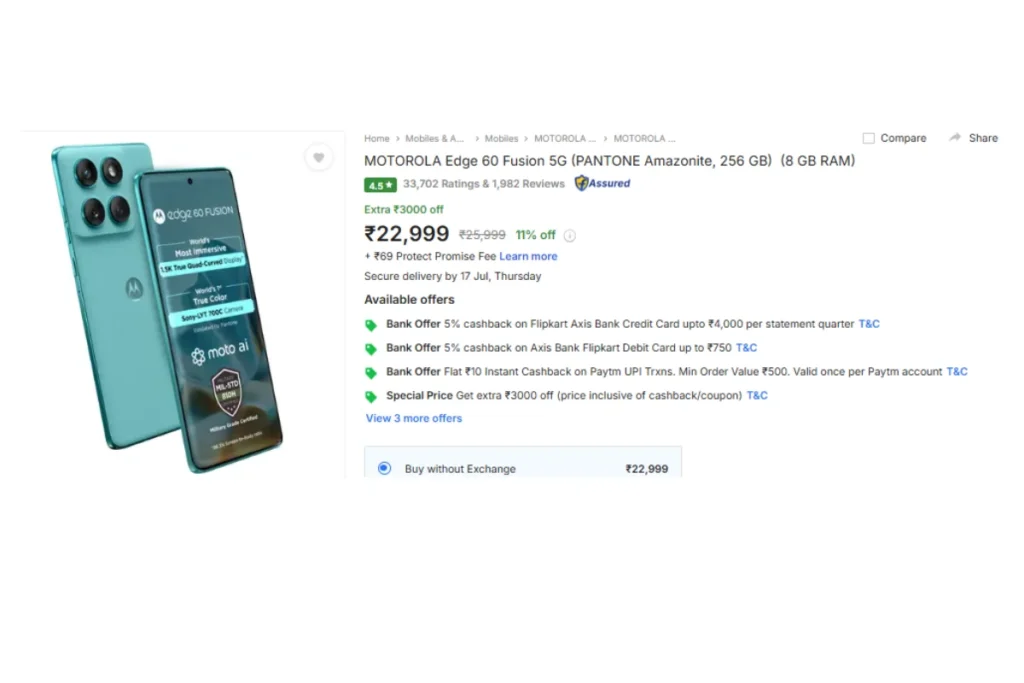Tick the Compare checkbox
Image resolution: width=1024 pixels, height=683 pixels.
point(869,138)
